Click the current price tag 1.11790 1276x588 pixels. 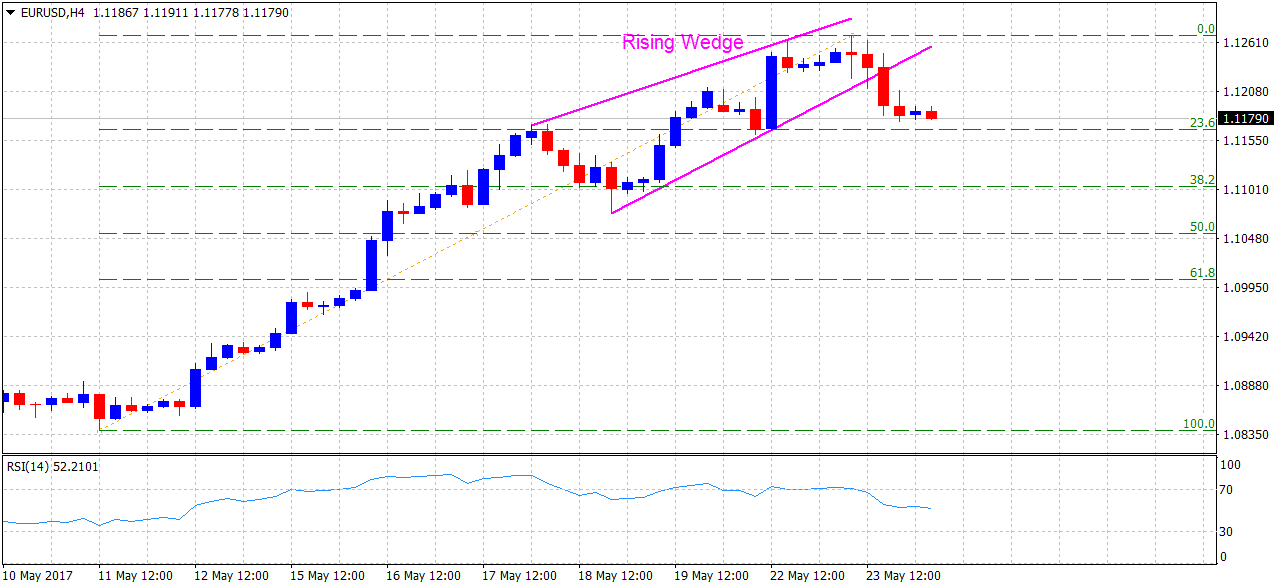click(x=1247, y=118)
